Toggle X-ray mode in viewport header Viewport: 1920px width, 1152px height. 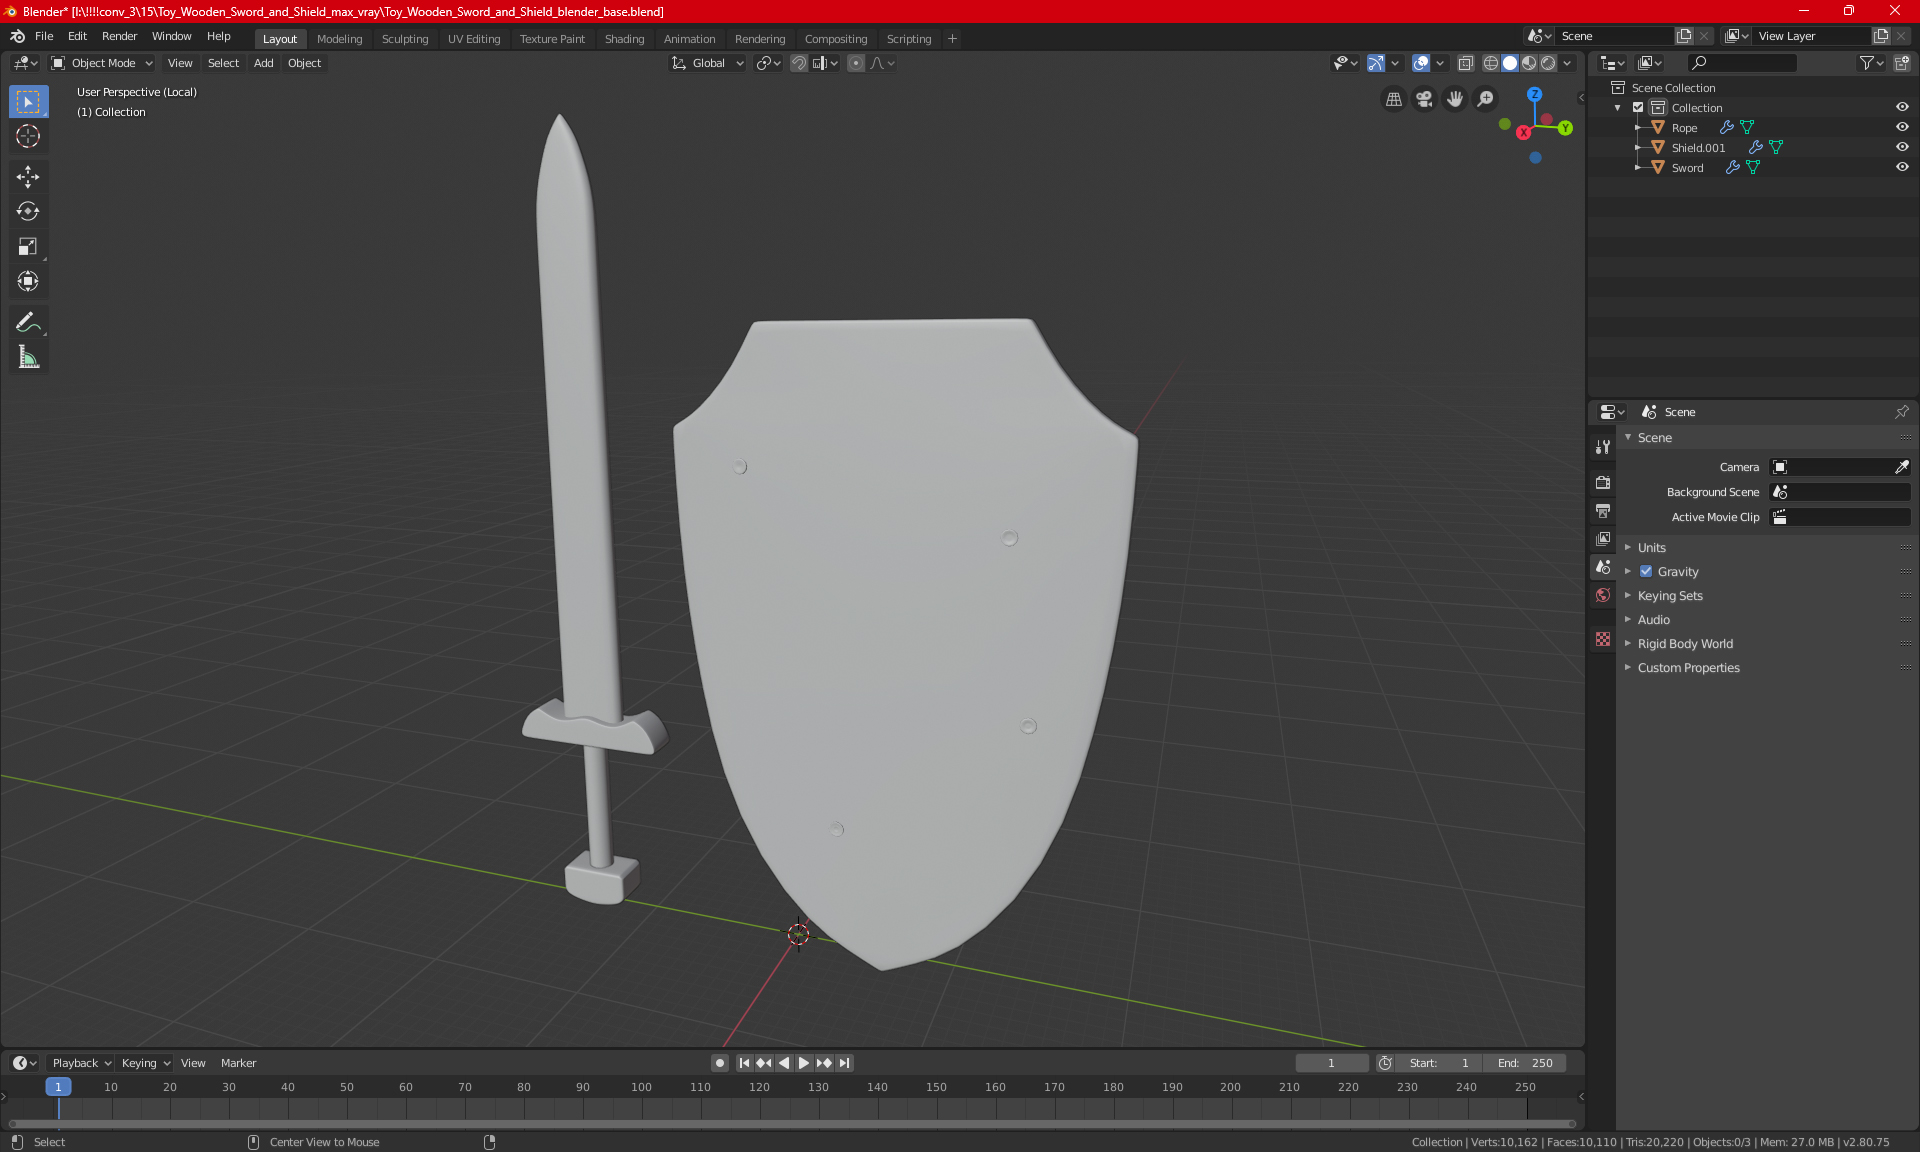[x=1465, y=63]
